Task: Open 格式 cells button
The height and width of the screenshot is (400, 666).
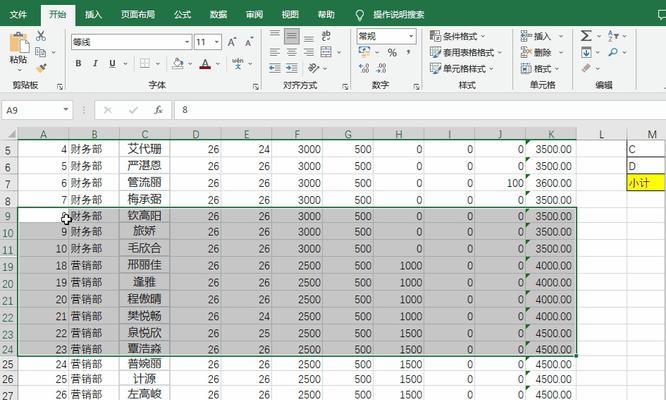Action: click(539, 68)
